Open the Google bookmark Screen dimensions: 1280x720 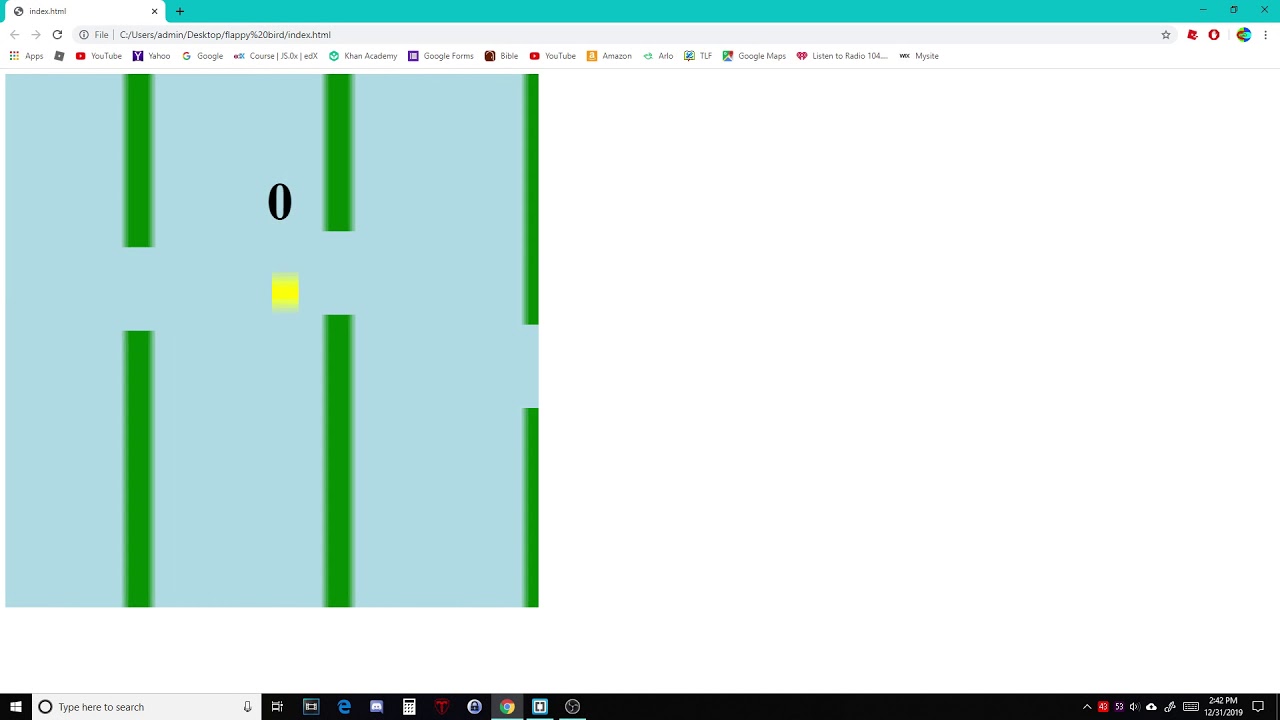(202, 56)
